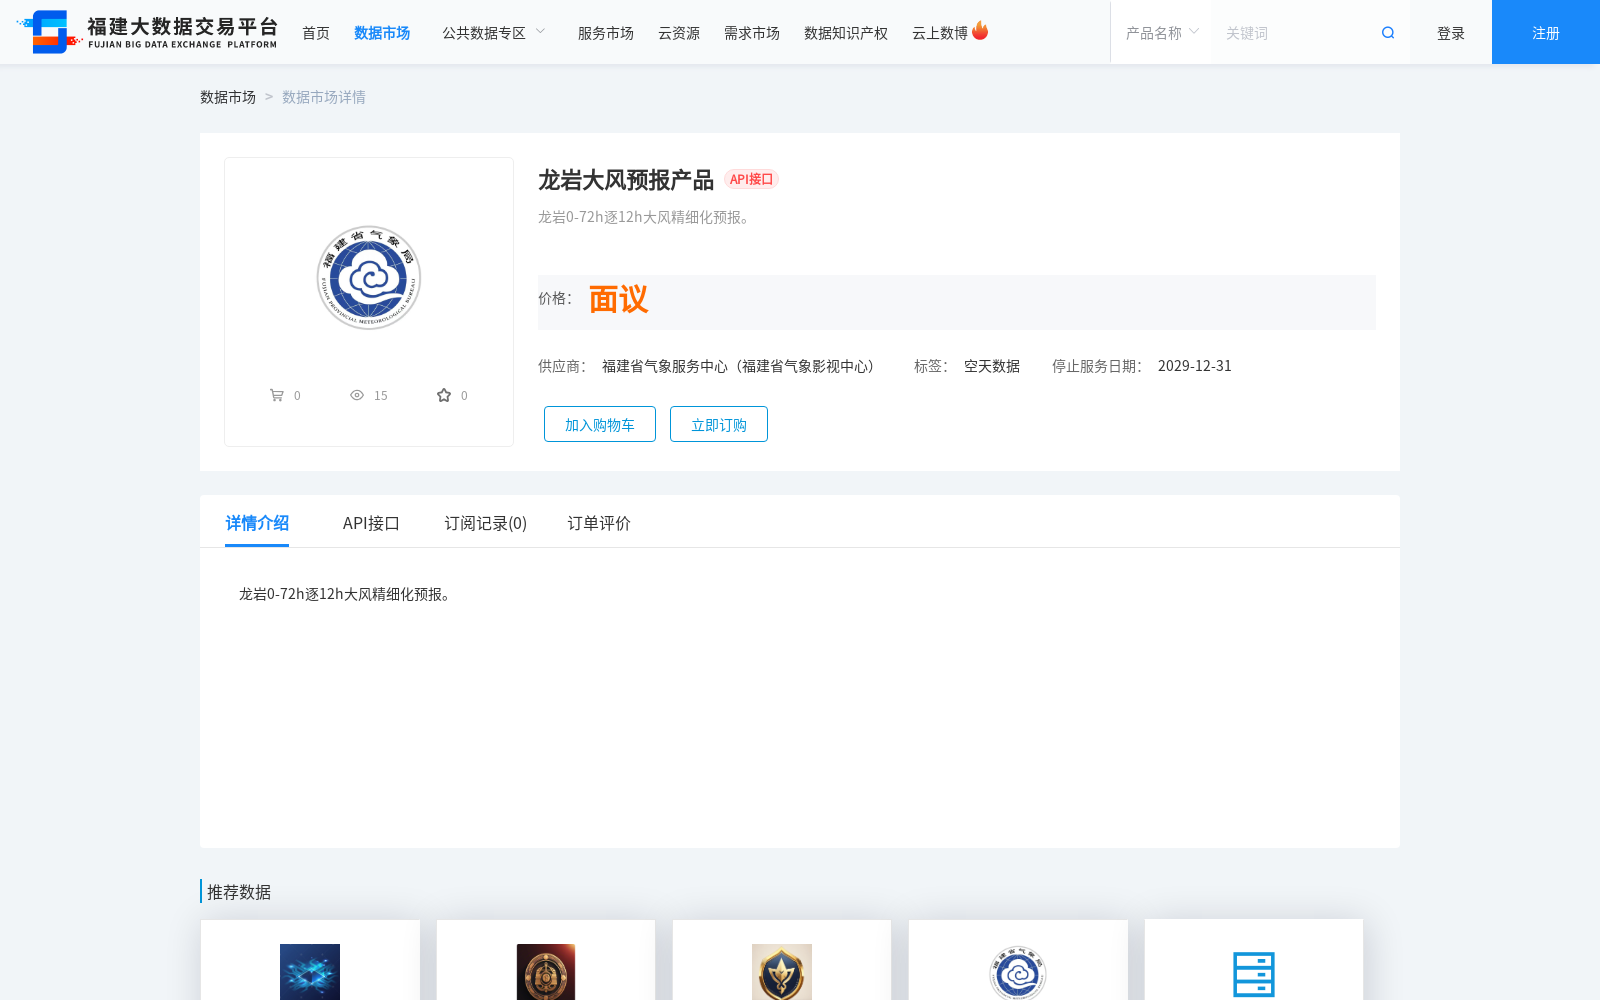Screen dimensions: 1600x1000
Task: Click the gray subtitle description under the product title
Action: [646, 217]
